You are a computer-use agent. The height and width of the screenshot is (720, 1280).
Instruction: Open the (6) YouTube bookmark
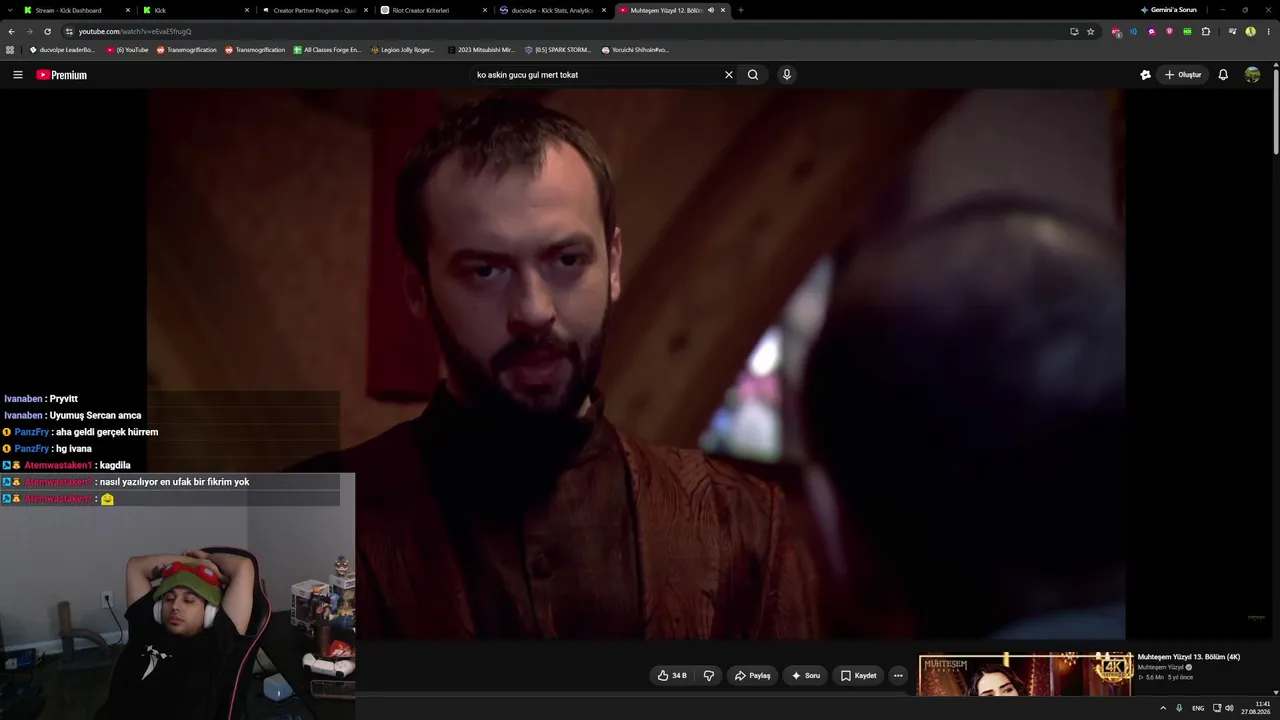pos(127,49)
